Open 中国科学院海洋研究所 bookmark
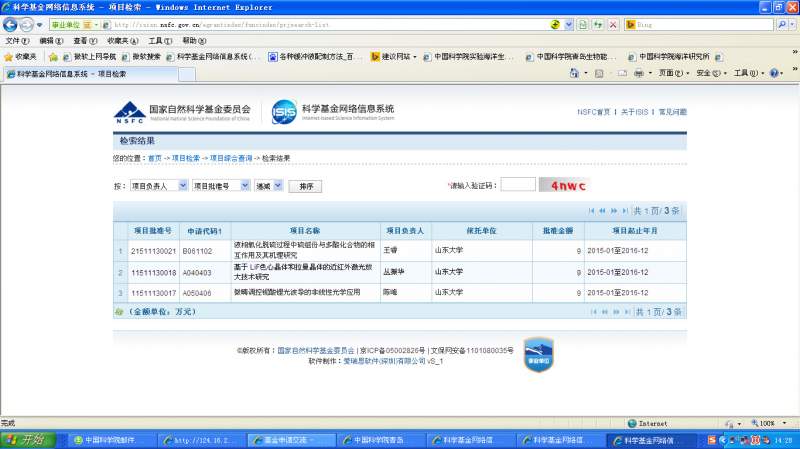This screenshot has width=800, height=449. coord(669,57)
